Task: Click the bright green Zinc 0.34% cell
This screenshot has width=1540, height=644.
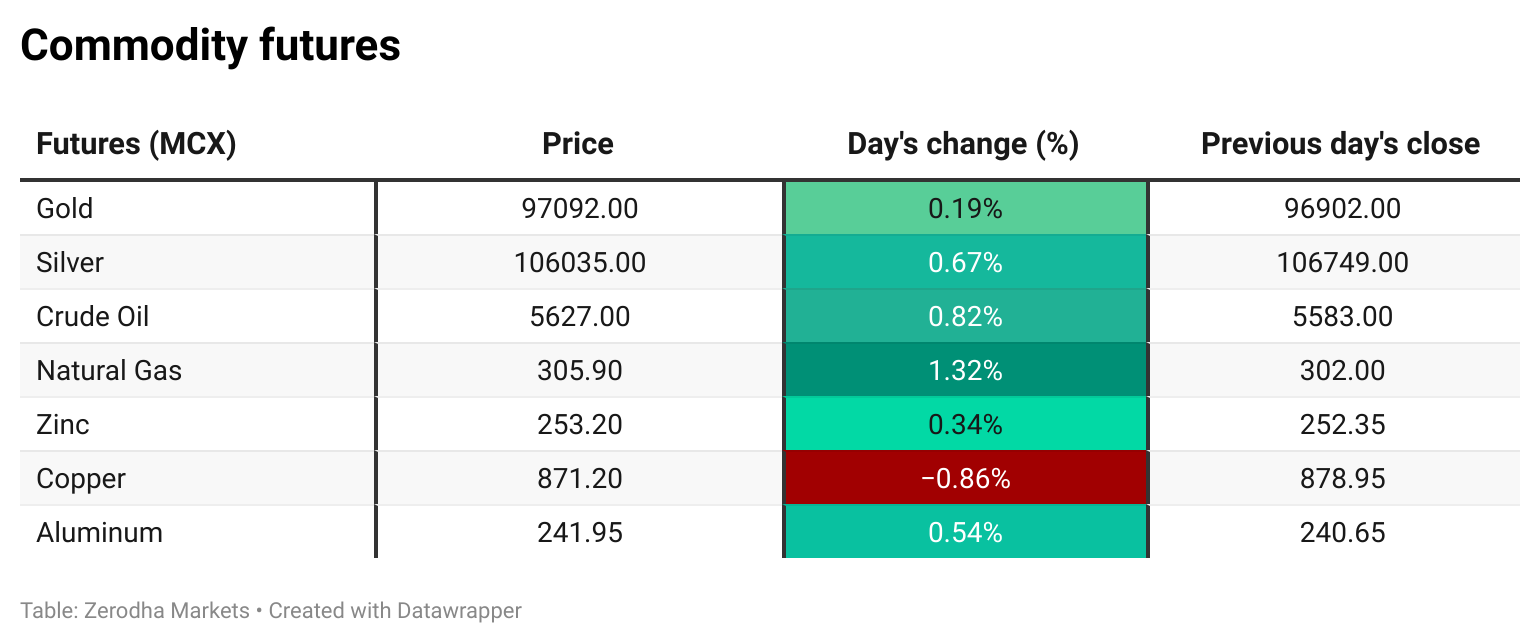Action: (x=966, y=425)
